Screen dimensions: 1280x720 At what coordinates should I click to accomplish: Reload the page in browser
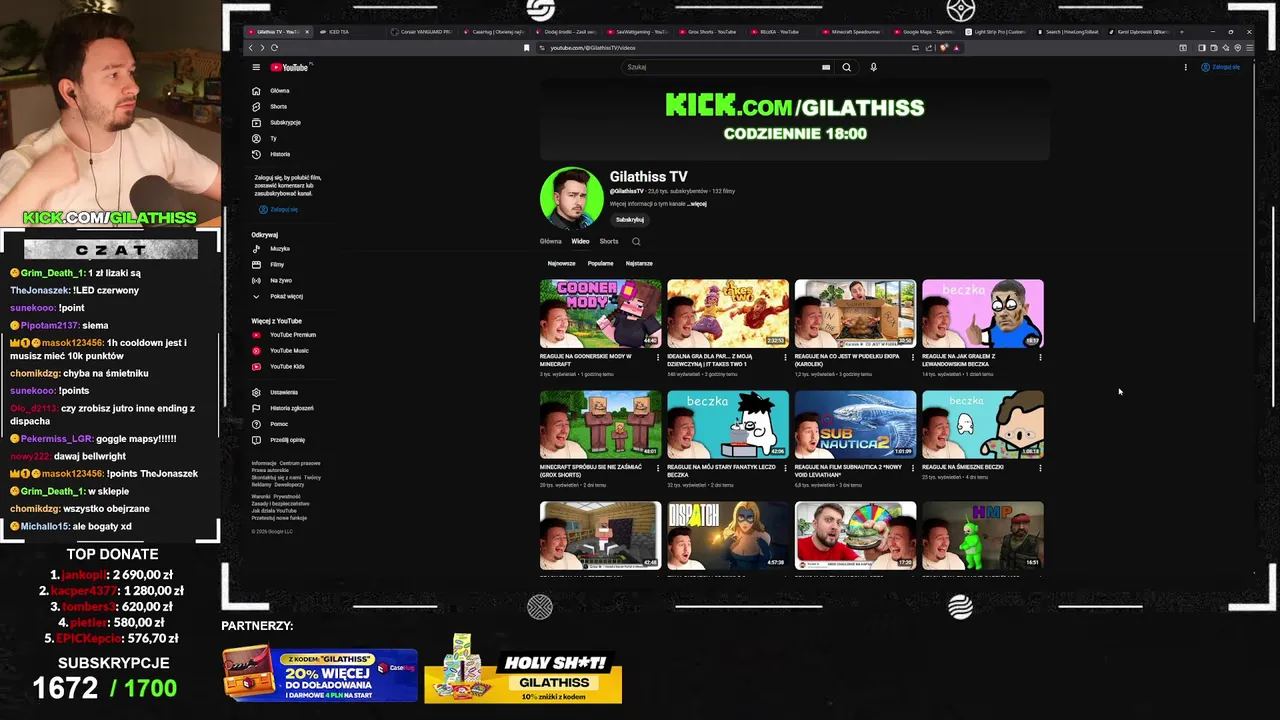(x=274, y=47)
